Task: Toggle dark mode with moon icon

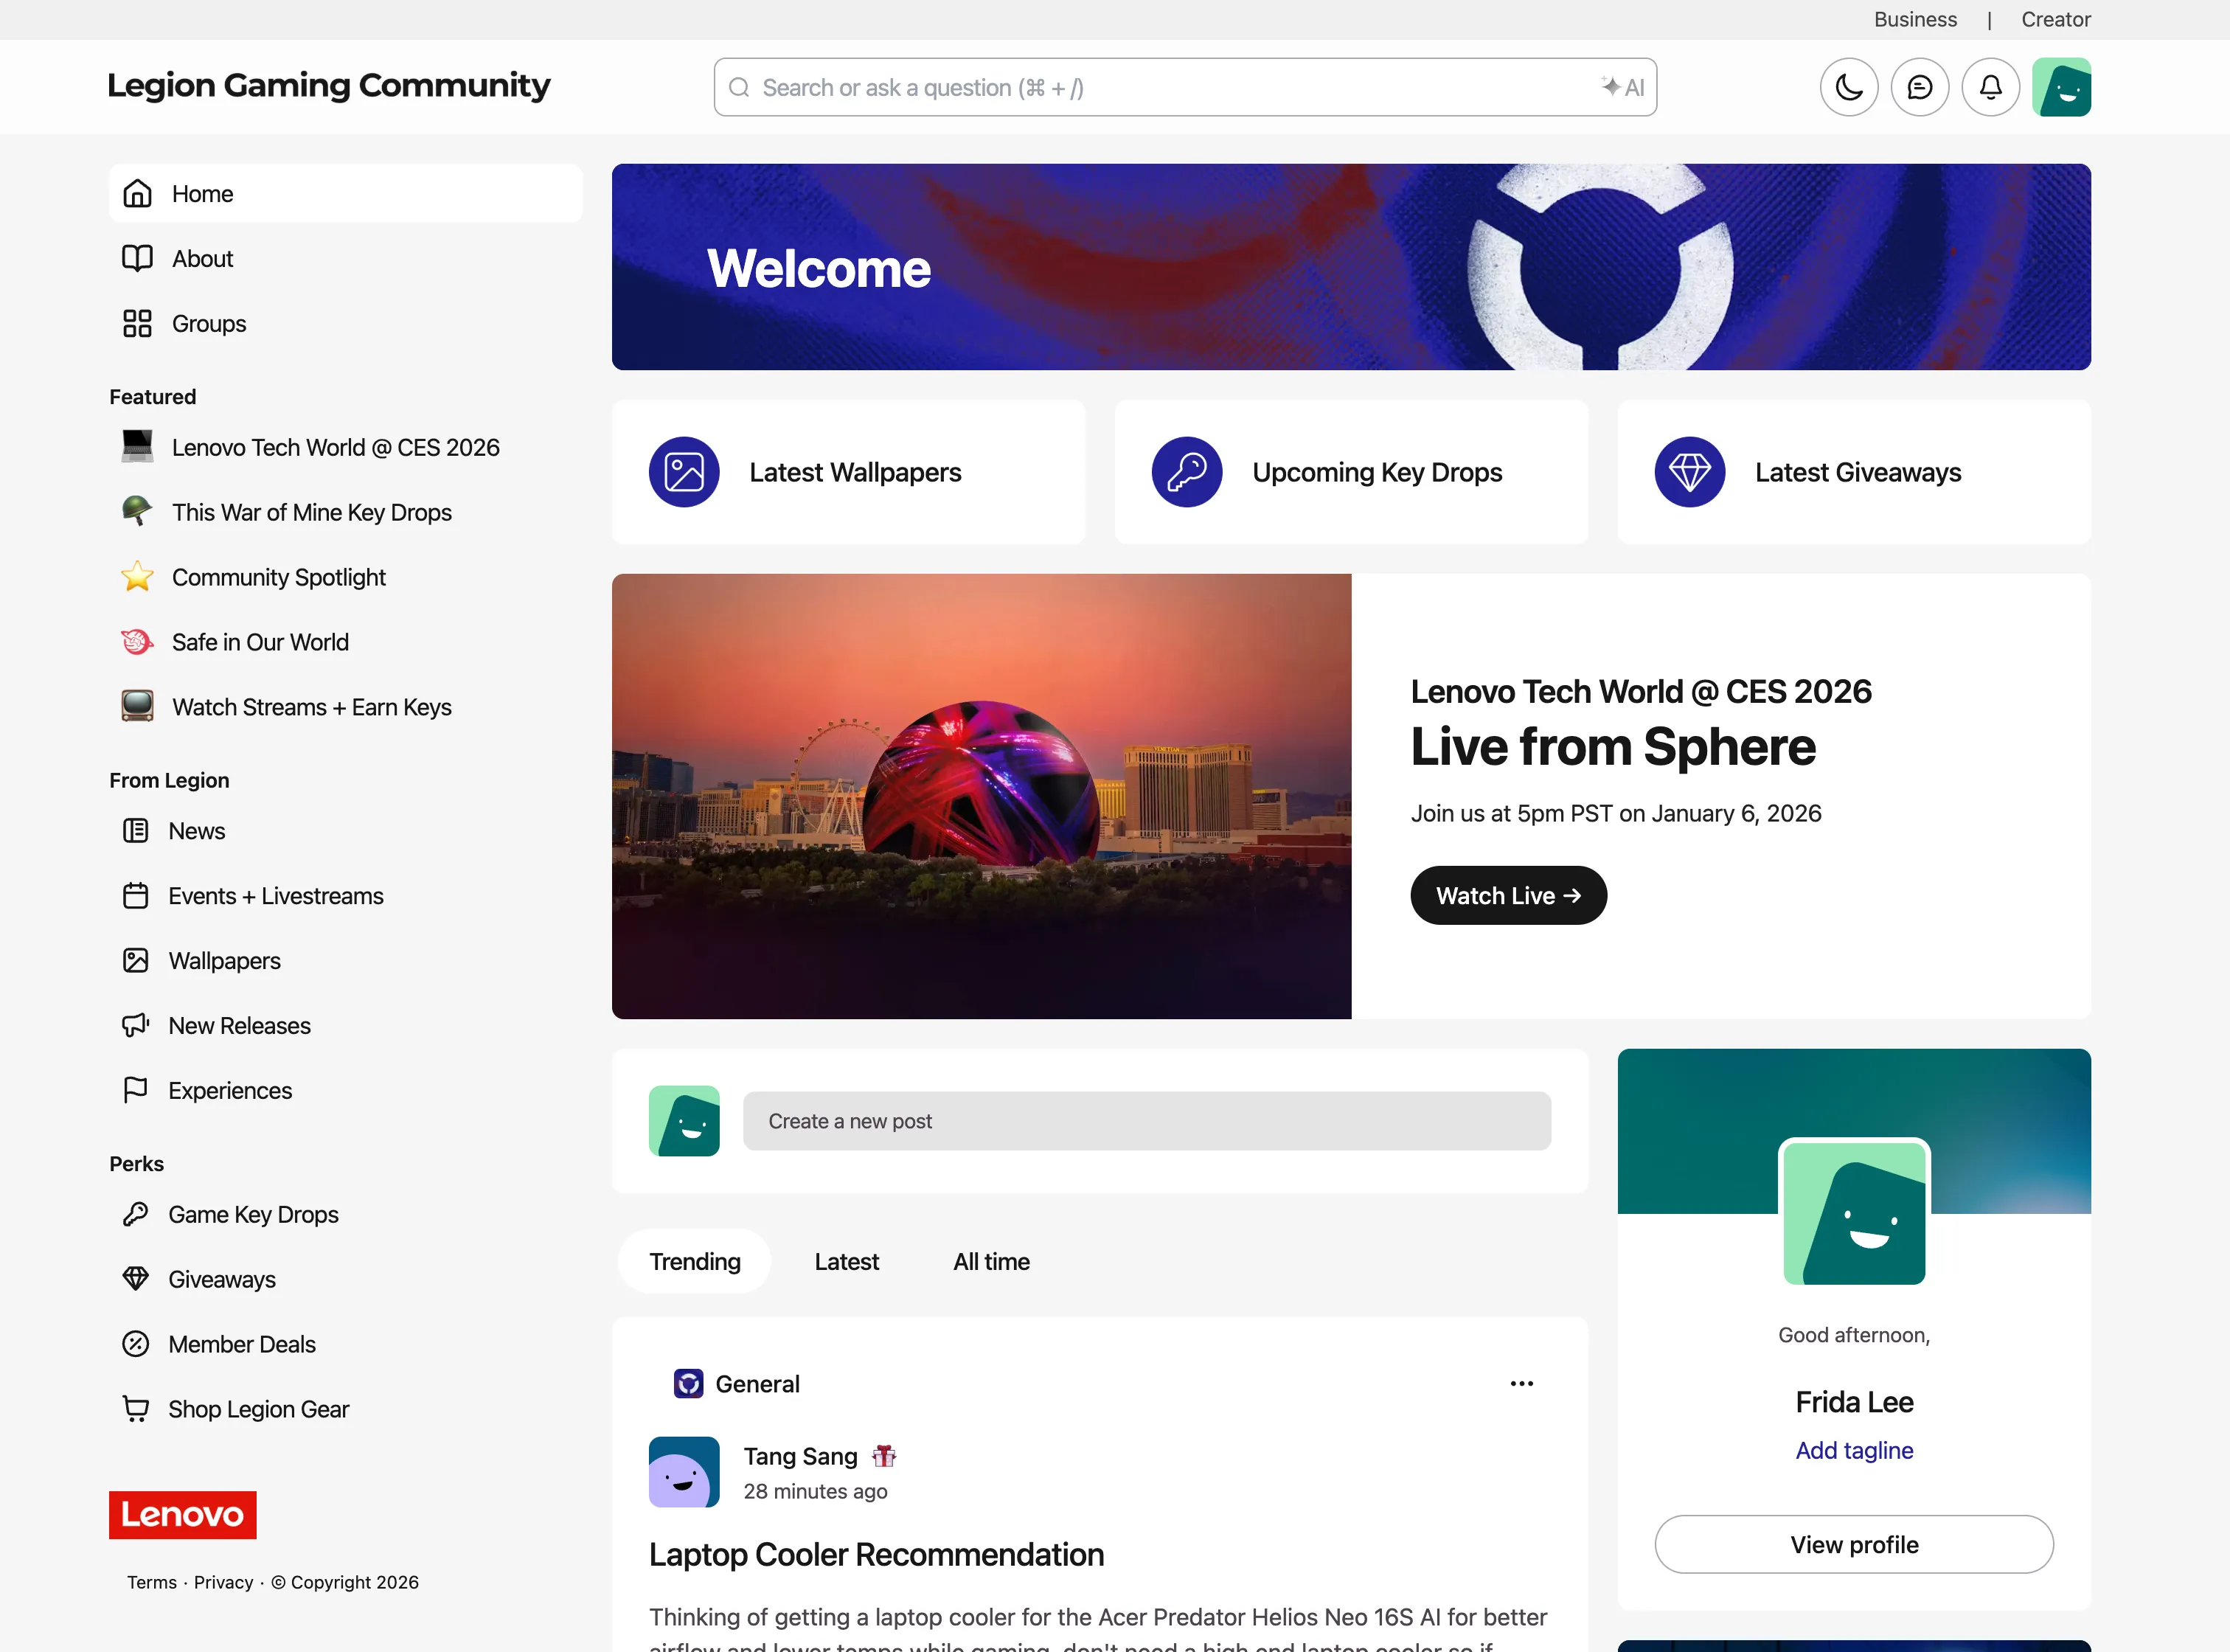Action: click(1848, 88)
